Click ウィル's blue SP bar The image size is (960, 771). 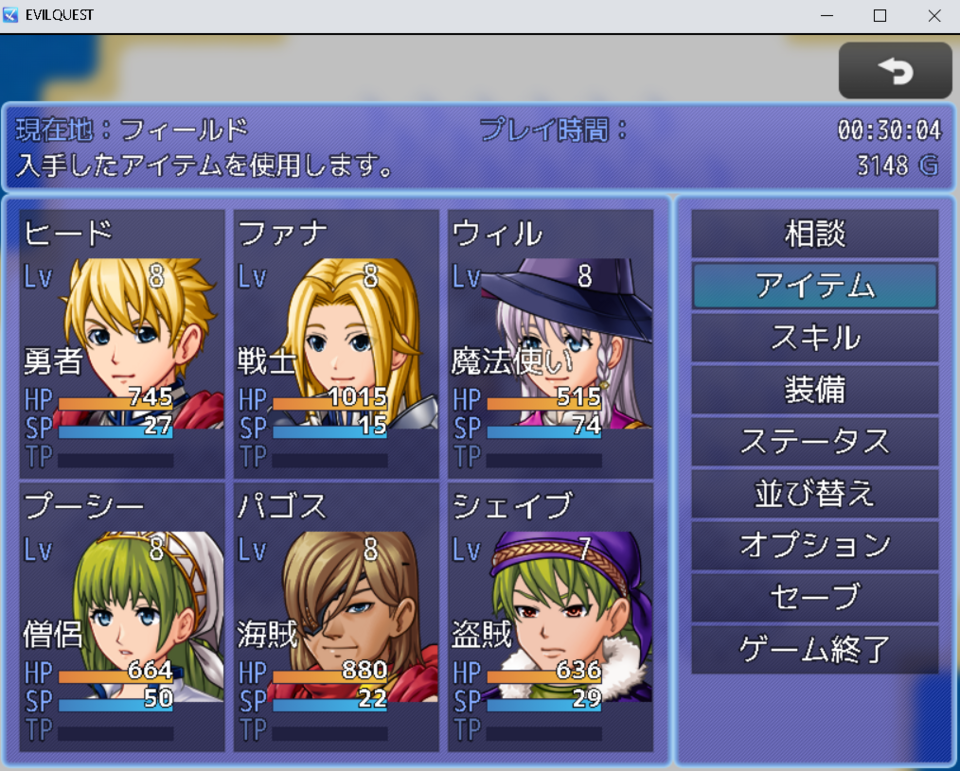[544, 432]
